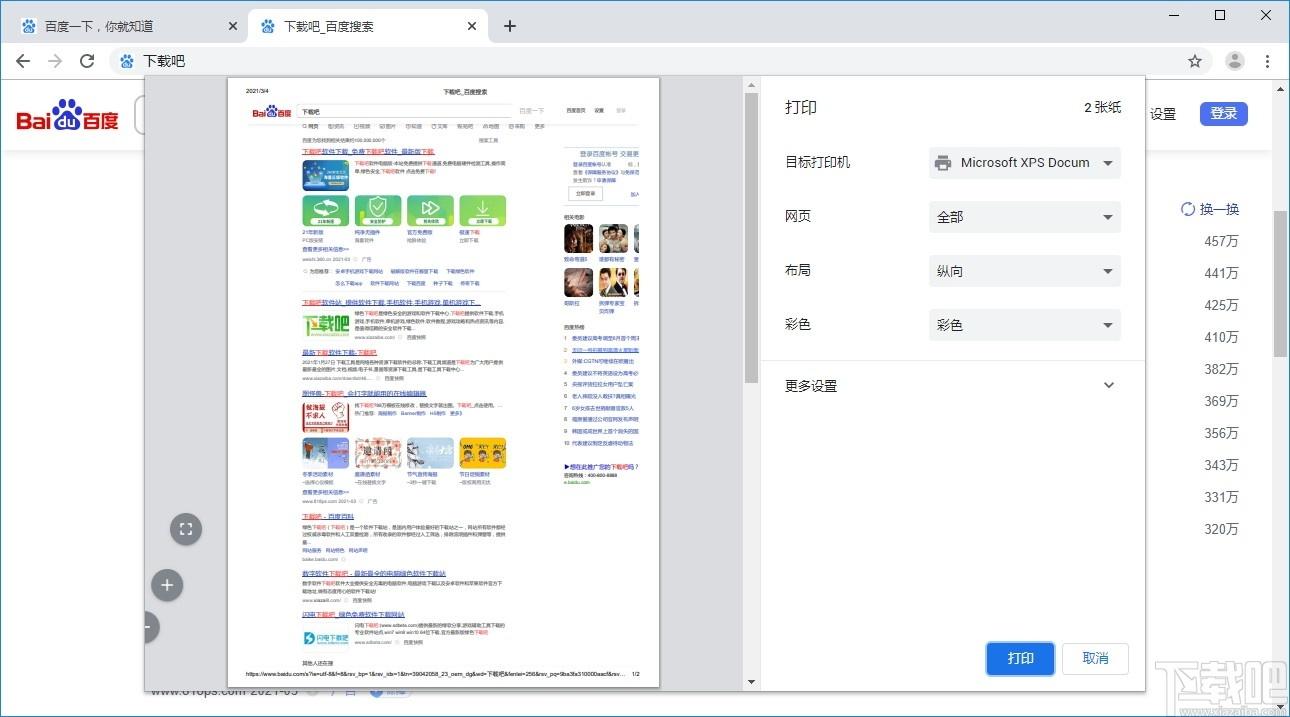Open the 布局 layout dropdown
The image size is (1290, 717).
point(1025,271)
